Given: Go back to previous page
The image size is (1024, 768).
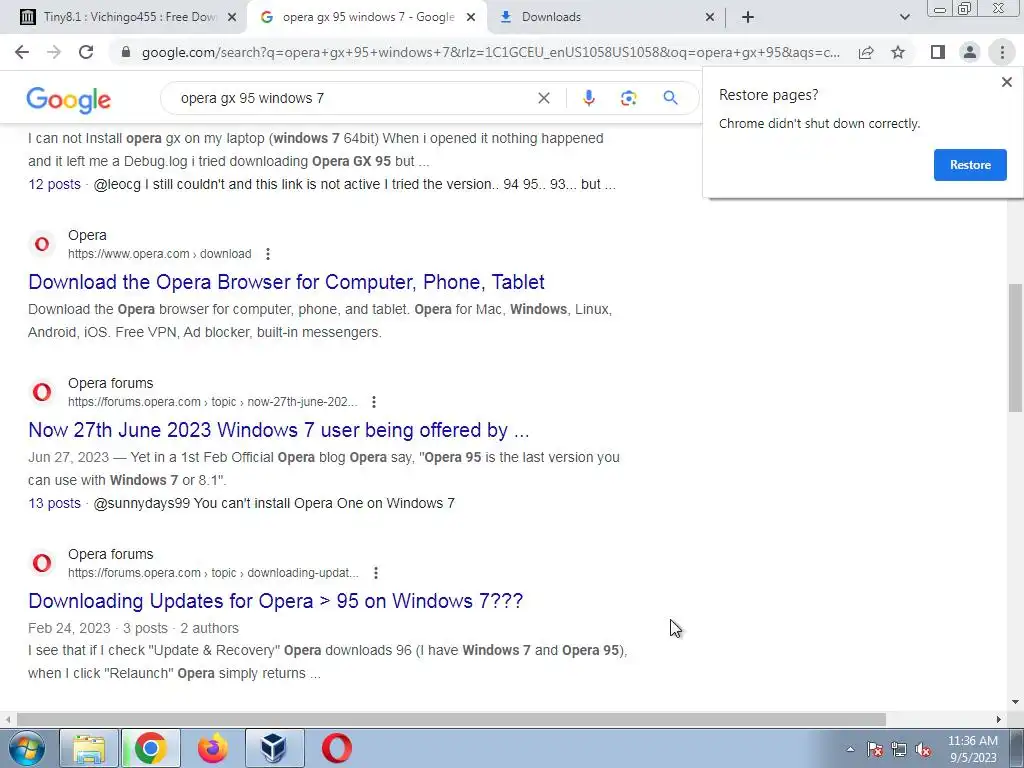Looking at the screenshot, I should [x=22, y=52].
